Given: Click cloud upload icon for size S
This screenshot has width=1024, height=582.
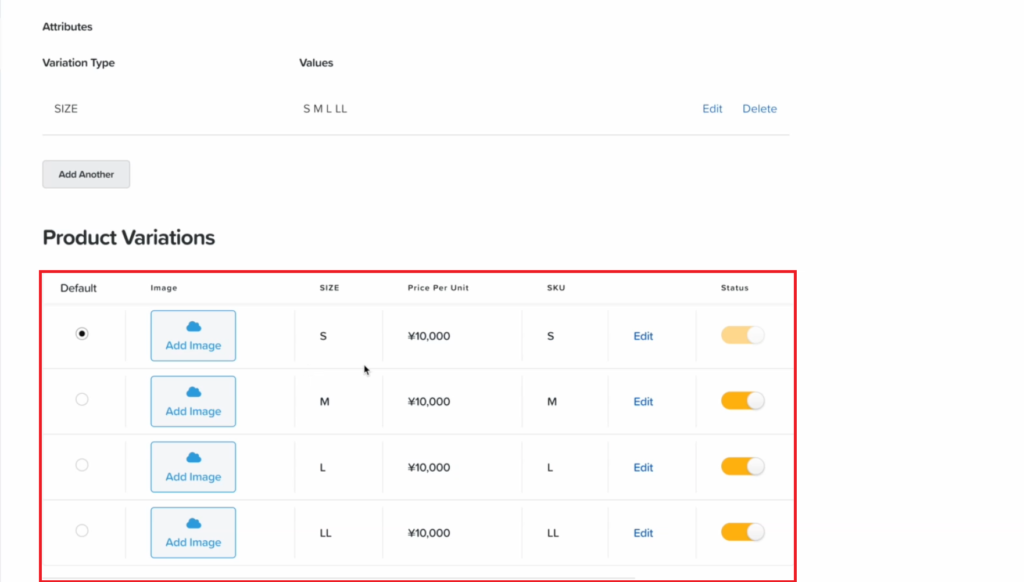Looking at the screenshot, I should [193, 327].
